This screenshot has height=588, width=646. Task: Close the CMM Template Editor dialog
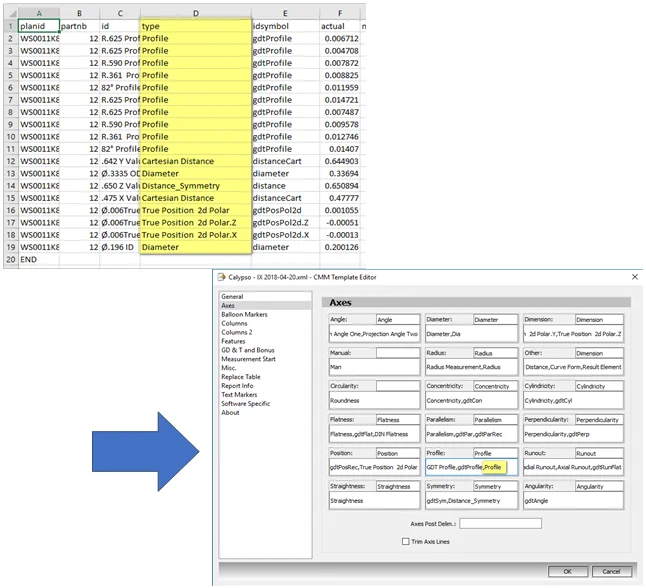point(634,276)
